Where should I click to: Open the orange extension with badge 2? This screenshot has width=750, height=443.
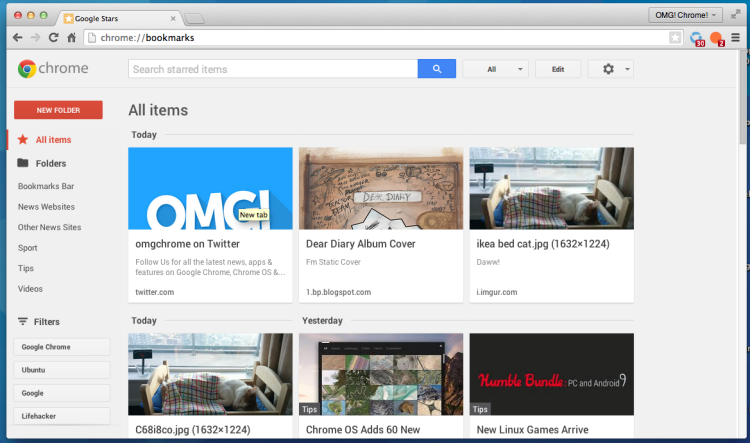point(717,38)
